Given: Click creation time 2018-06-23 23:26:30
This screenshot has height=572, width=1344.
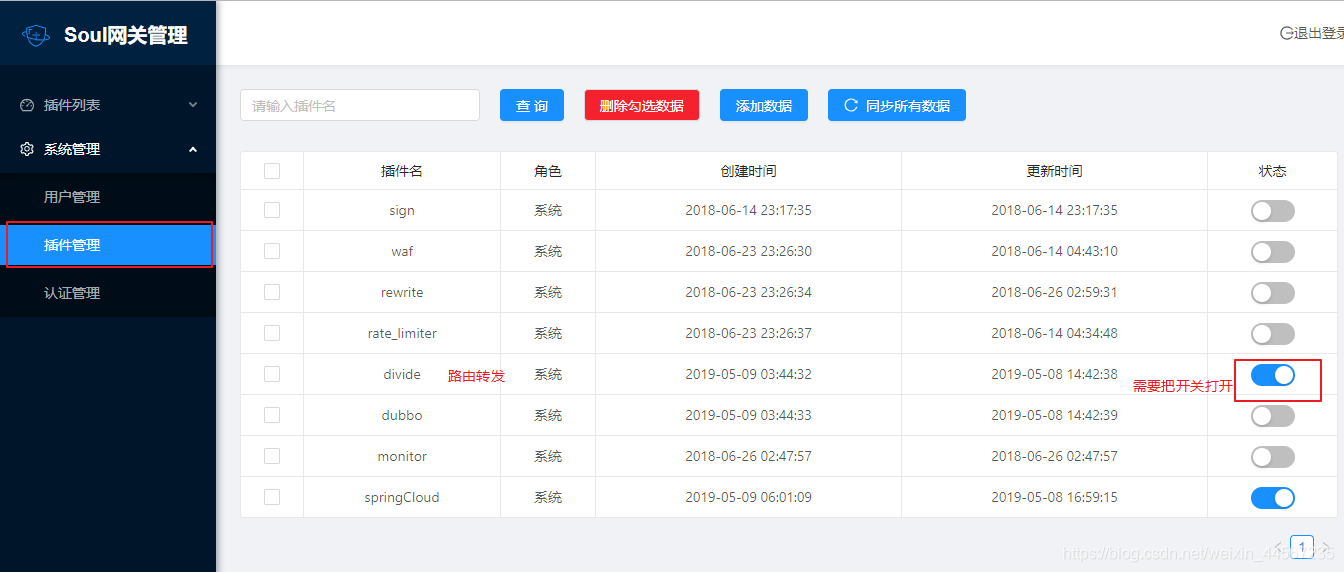Looking at the screenshot, I should coord(748,251).
